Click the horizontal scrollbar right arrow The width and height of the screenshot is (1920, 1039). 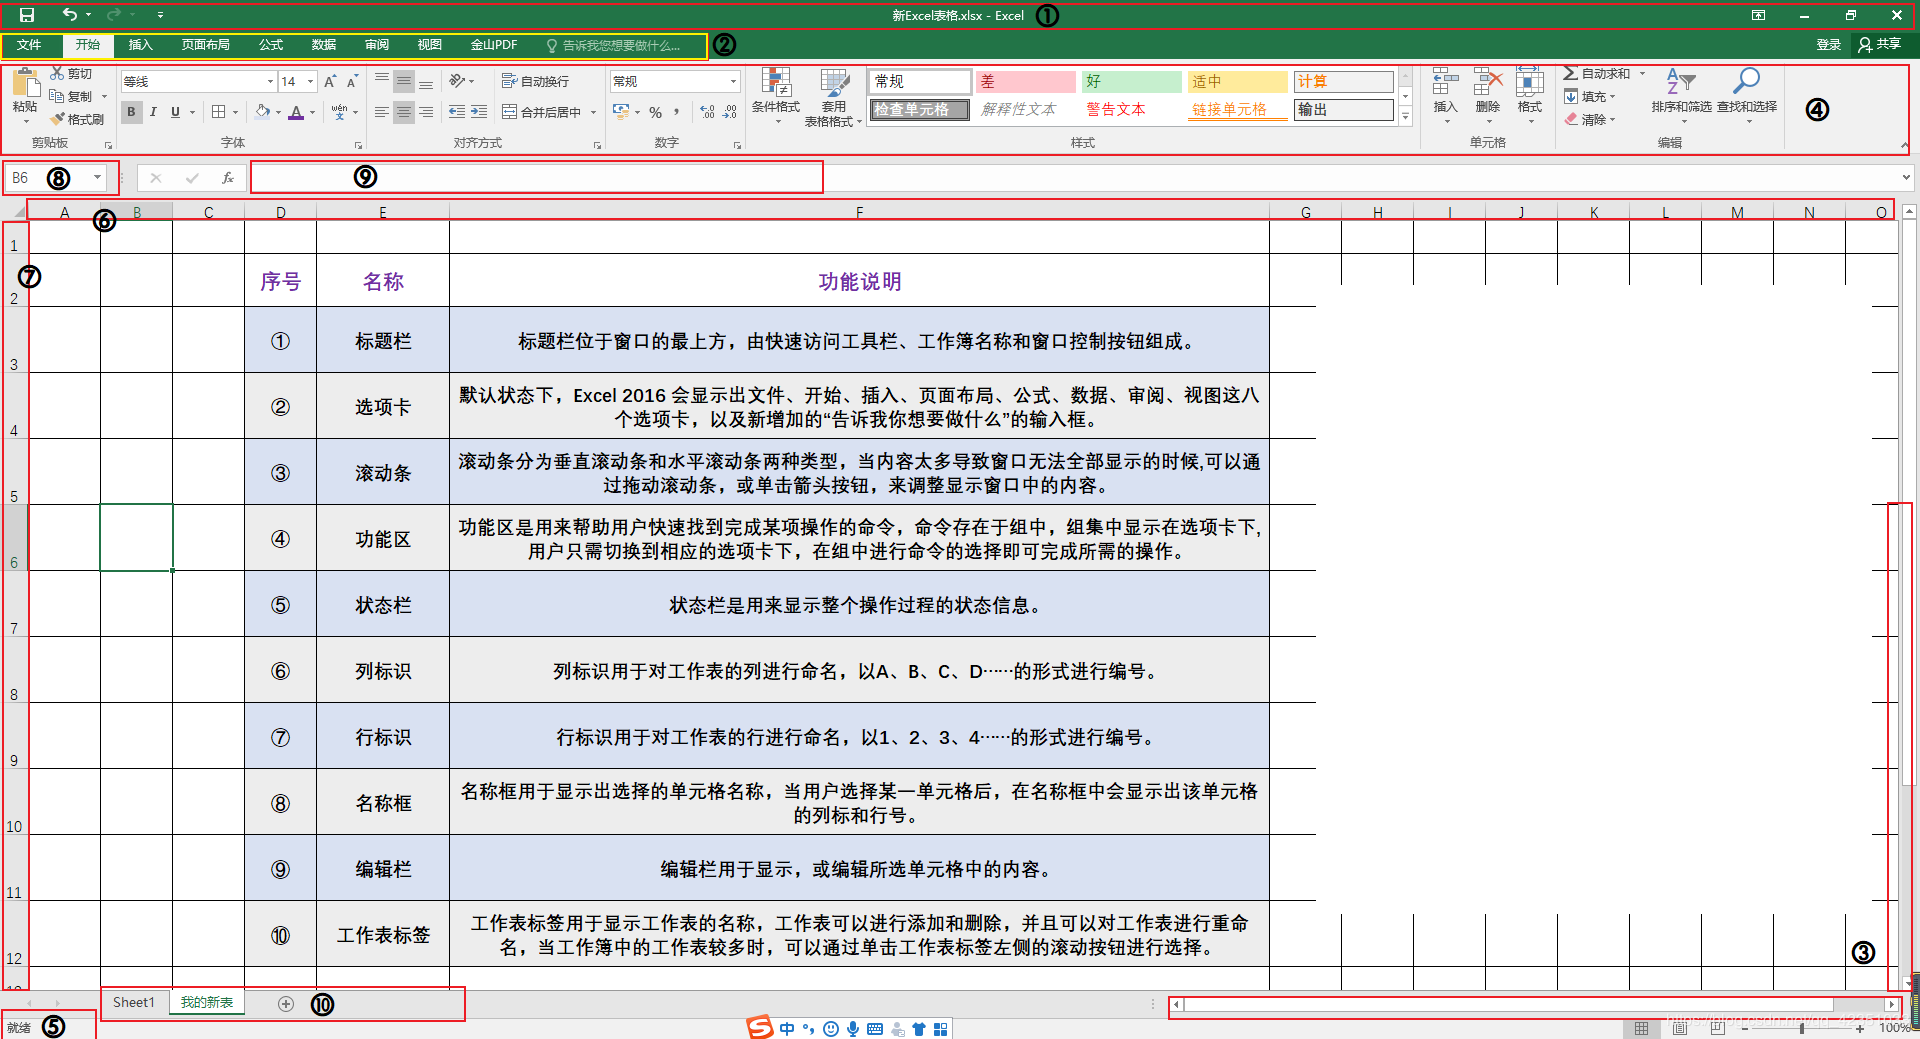click(x=1891, y=1004)
